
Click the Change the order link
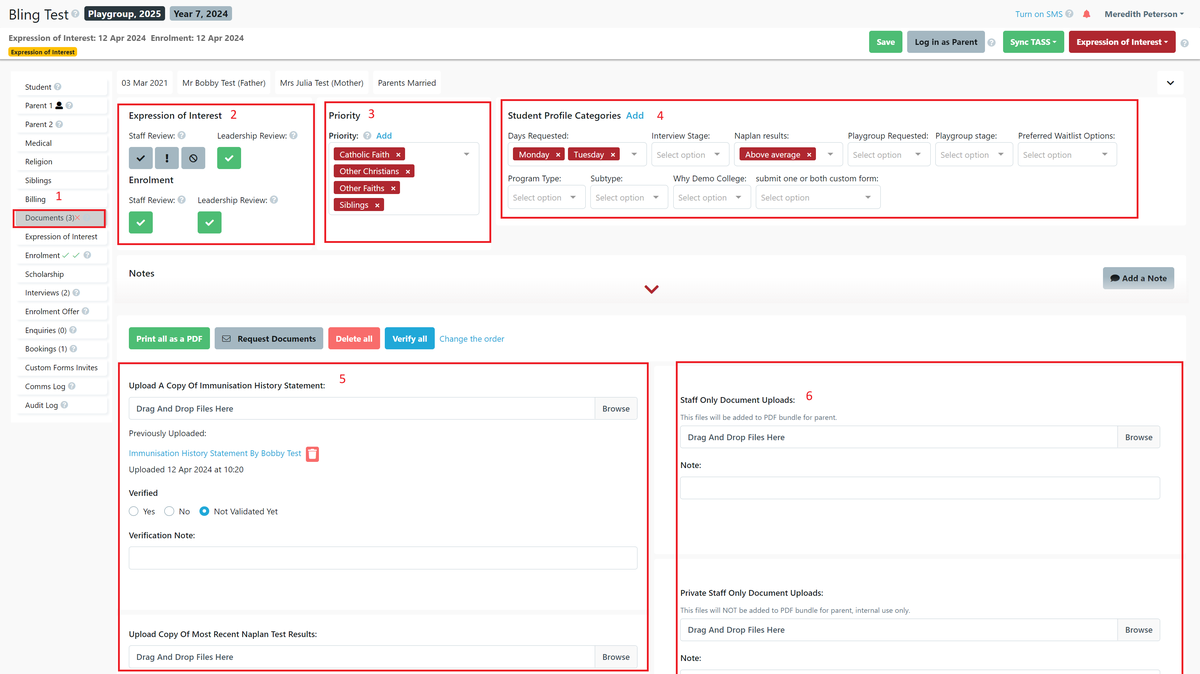pyautogui.click(x=473, y=338)
